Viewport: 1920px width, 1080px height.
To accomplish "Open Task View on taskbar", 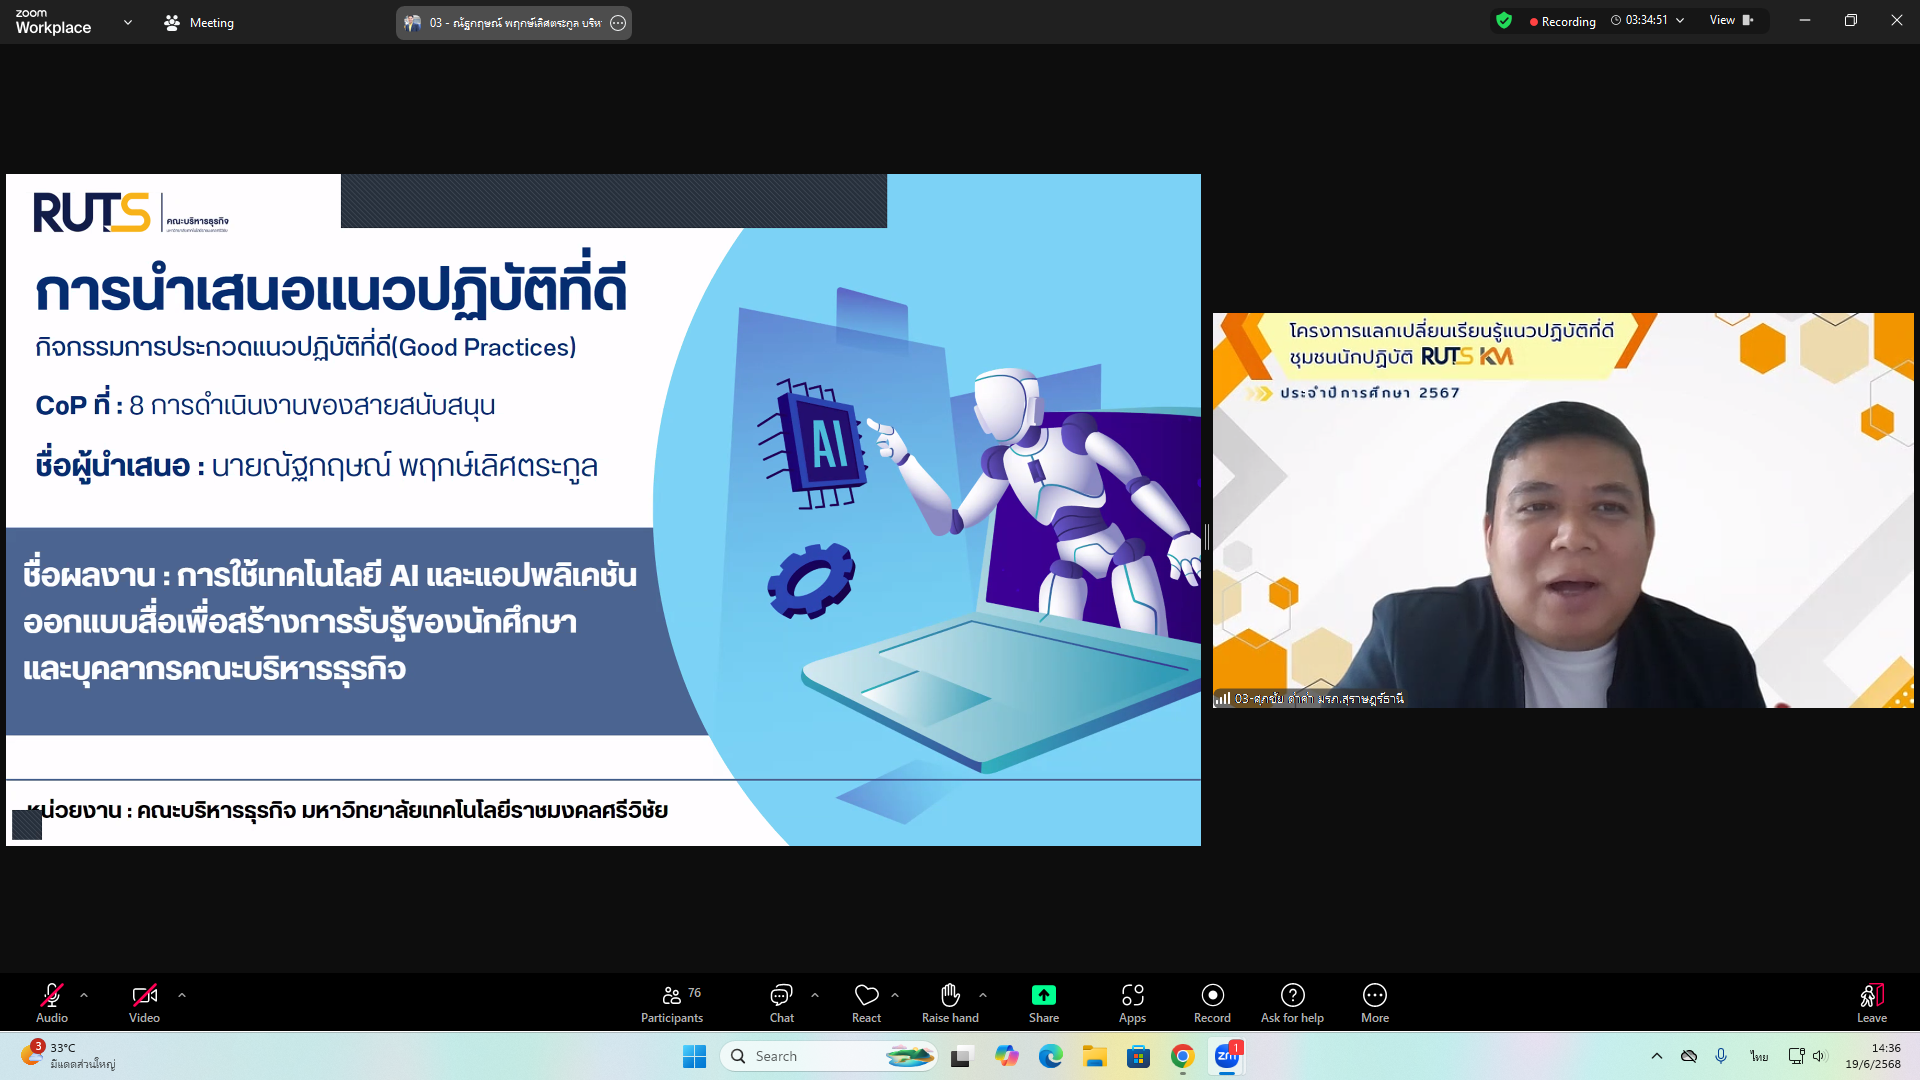I will 961,1056.
